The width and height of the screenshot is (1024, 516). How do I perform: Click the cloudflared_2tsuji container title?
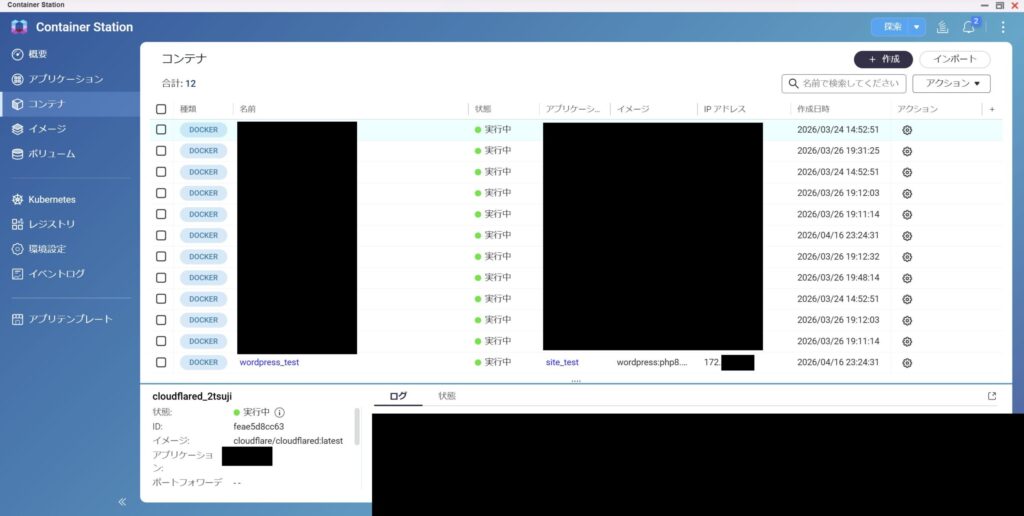(x=192, y=396)
